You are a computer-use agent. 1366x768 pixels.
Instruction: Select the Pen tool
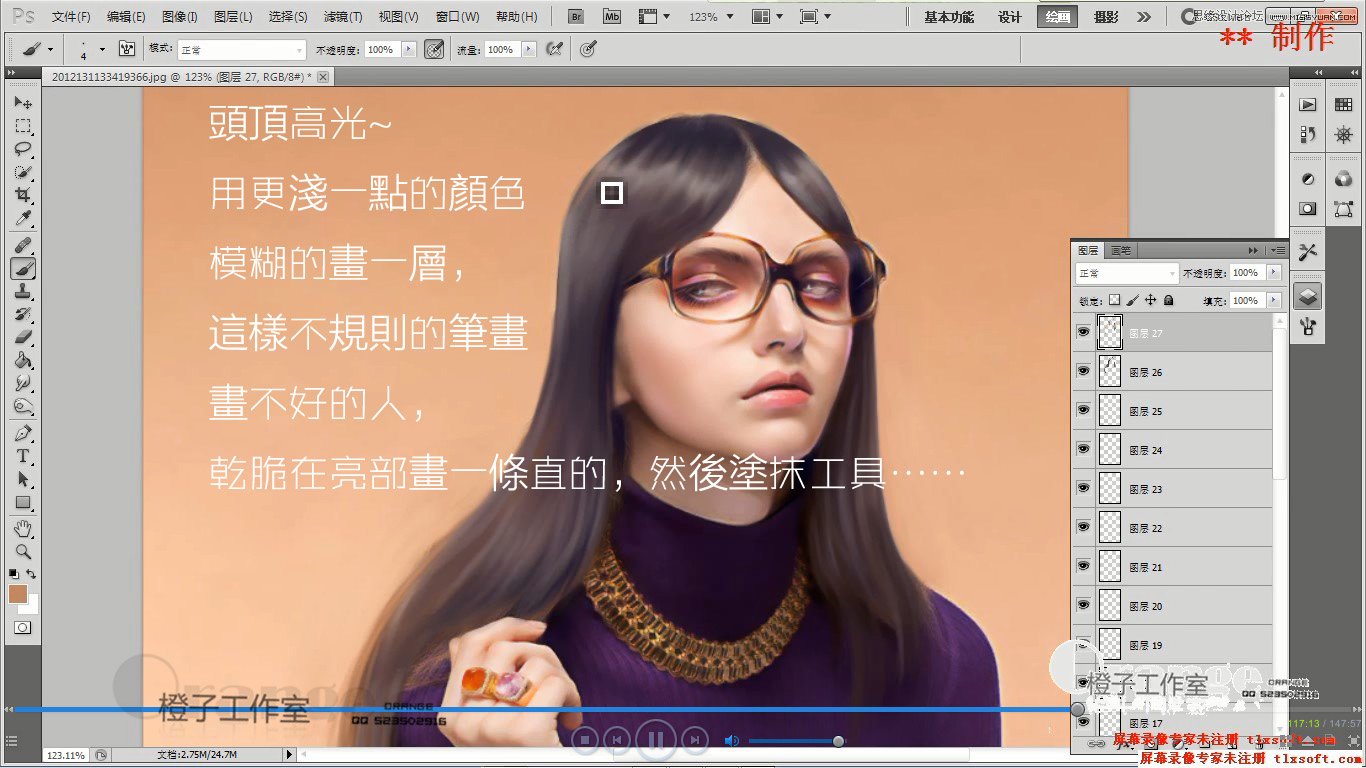tap(23, 433)
